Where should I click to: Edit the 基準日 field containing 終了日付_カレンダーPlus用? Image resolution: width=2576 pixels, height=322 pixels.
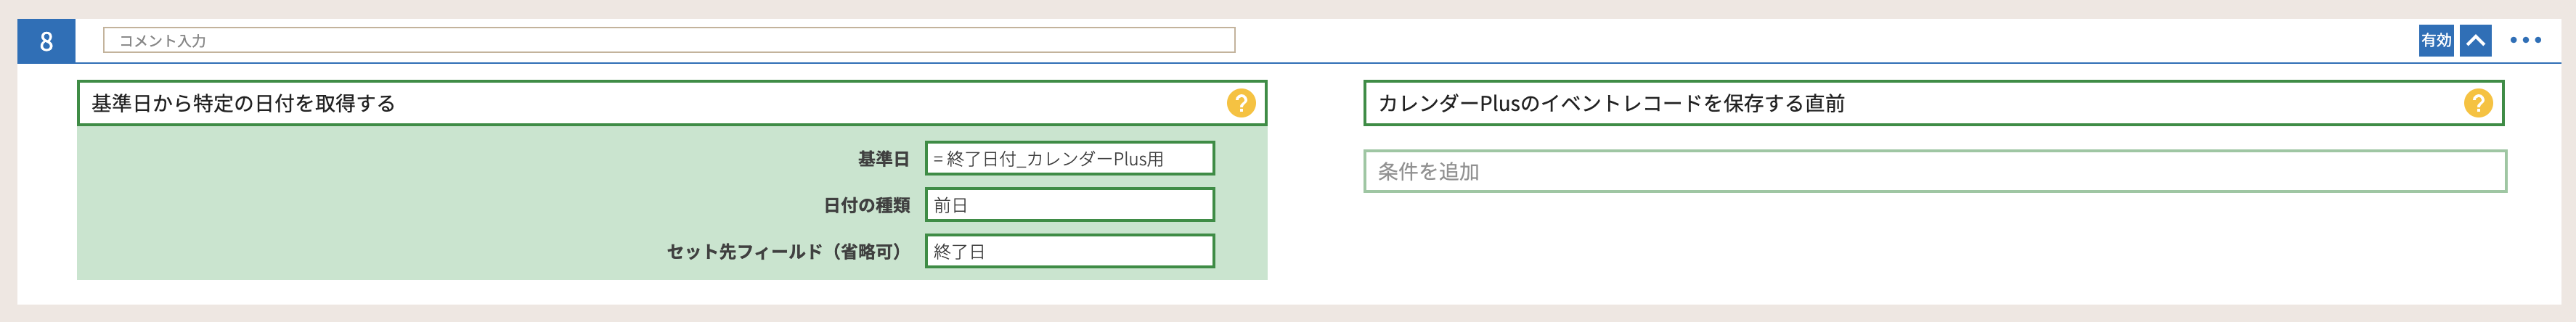(x=1069, y=158)
